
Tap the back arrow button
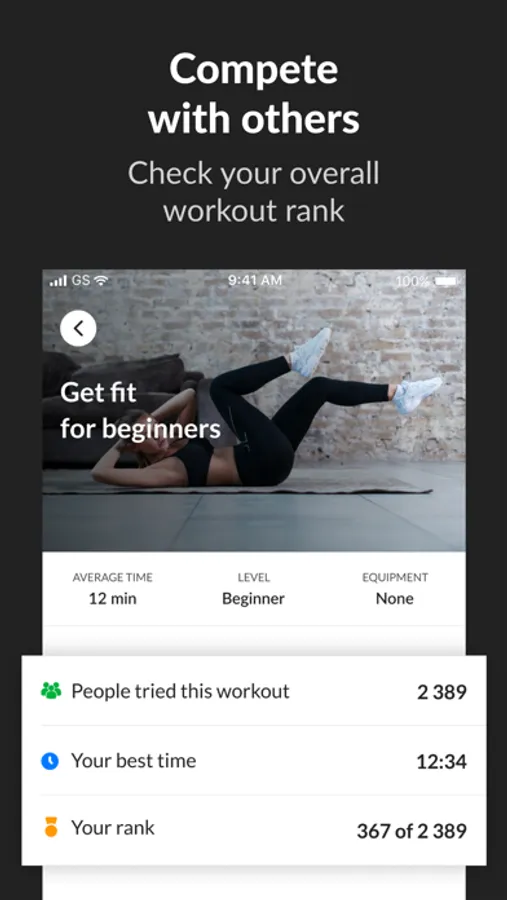78,328
